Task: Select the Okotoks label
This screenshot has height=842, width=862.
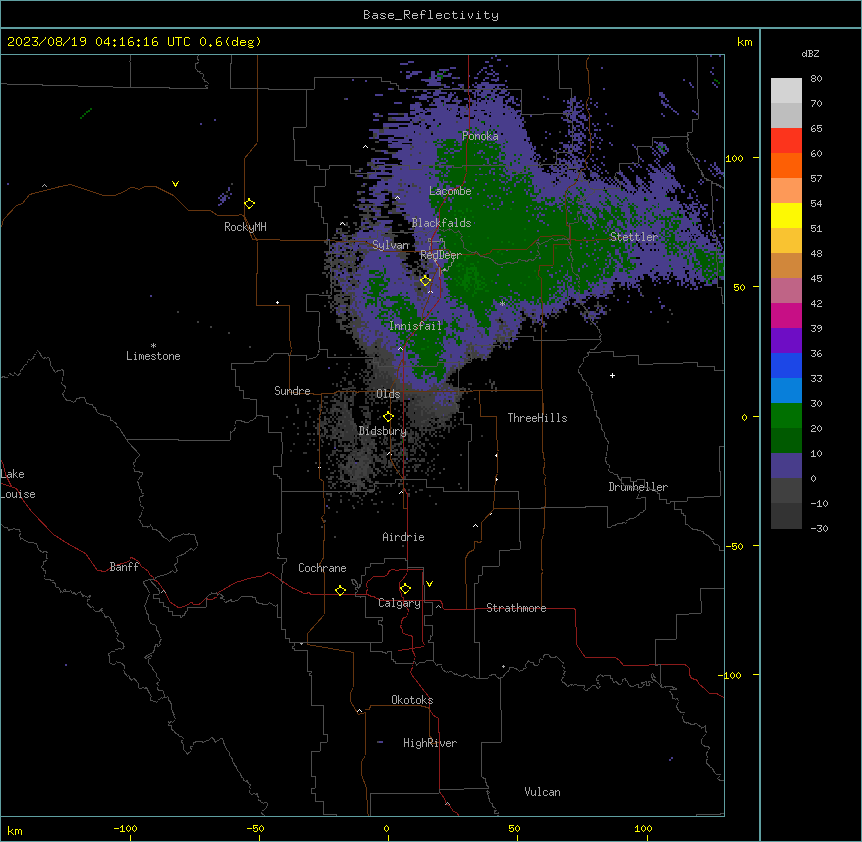Action: point(412,700)
